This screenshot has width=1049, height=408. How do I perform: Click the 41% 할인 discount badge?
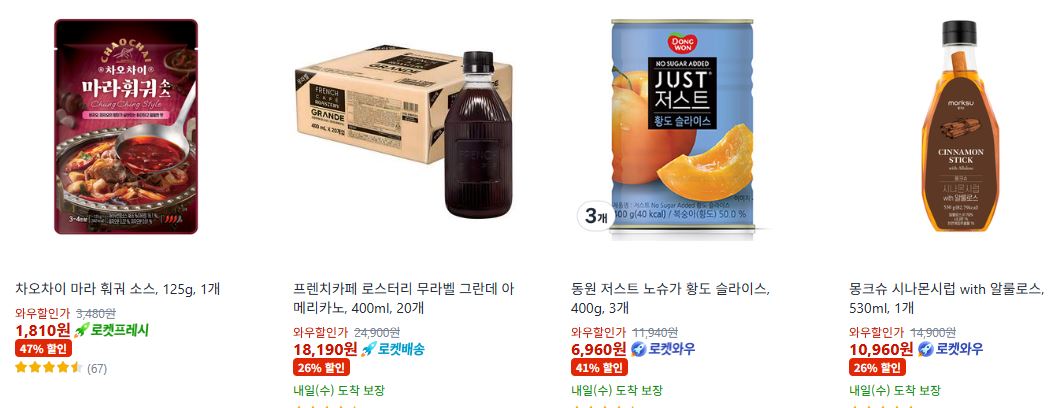point(599,367)
